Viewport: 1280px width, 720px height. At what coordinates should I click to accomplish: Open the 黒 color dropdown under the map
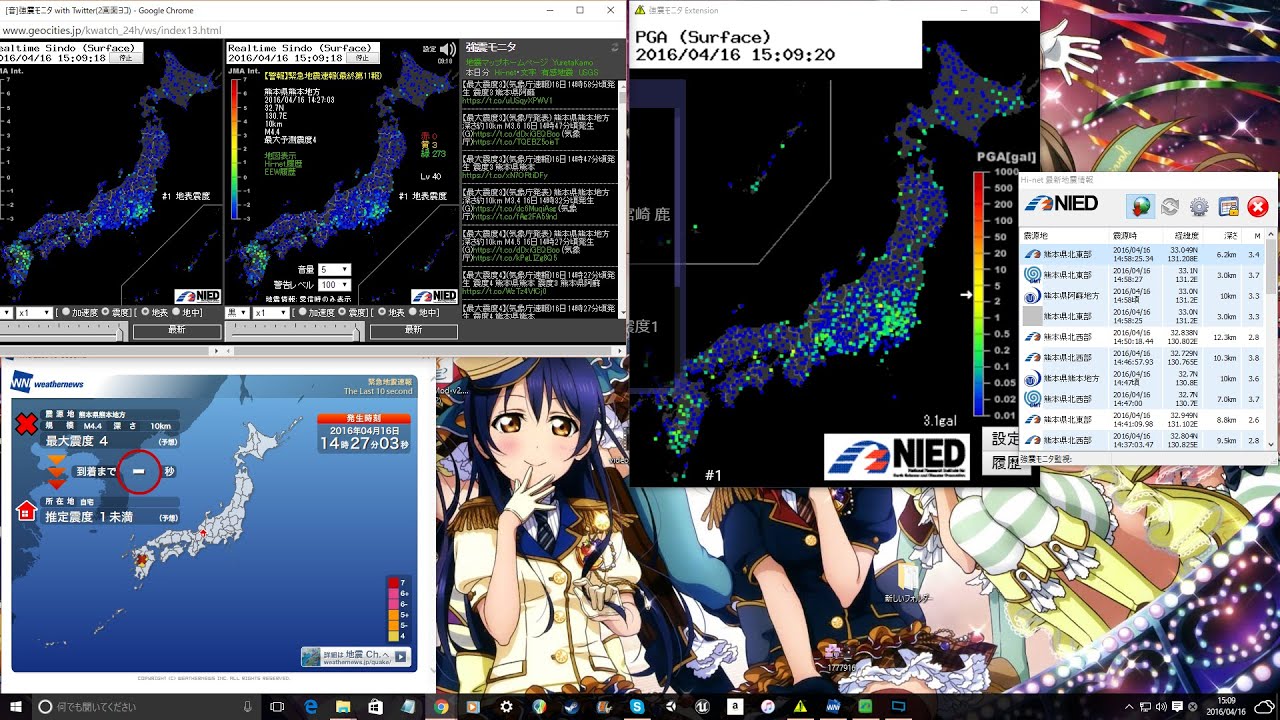click(236, 313)
